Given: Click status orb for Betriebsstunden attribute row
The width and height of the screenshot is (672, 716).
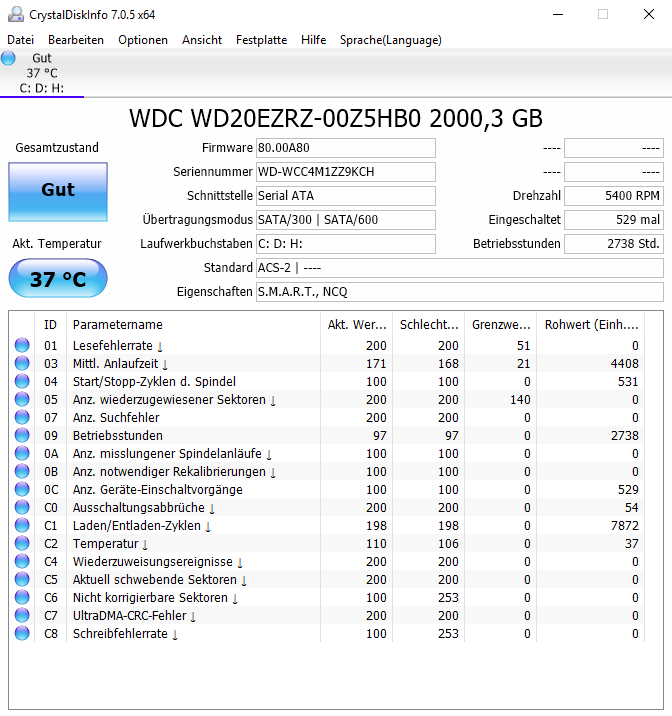Looking at the screenshot, I should [x=22, y=435].
